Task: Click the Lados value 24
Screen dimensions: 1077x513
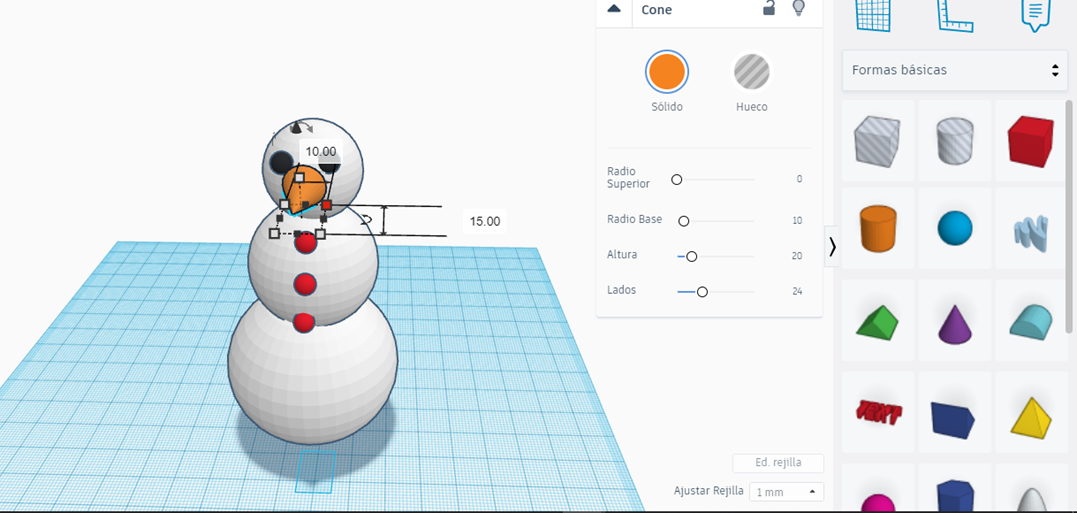Action: tap(797, 291)
